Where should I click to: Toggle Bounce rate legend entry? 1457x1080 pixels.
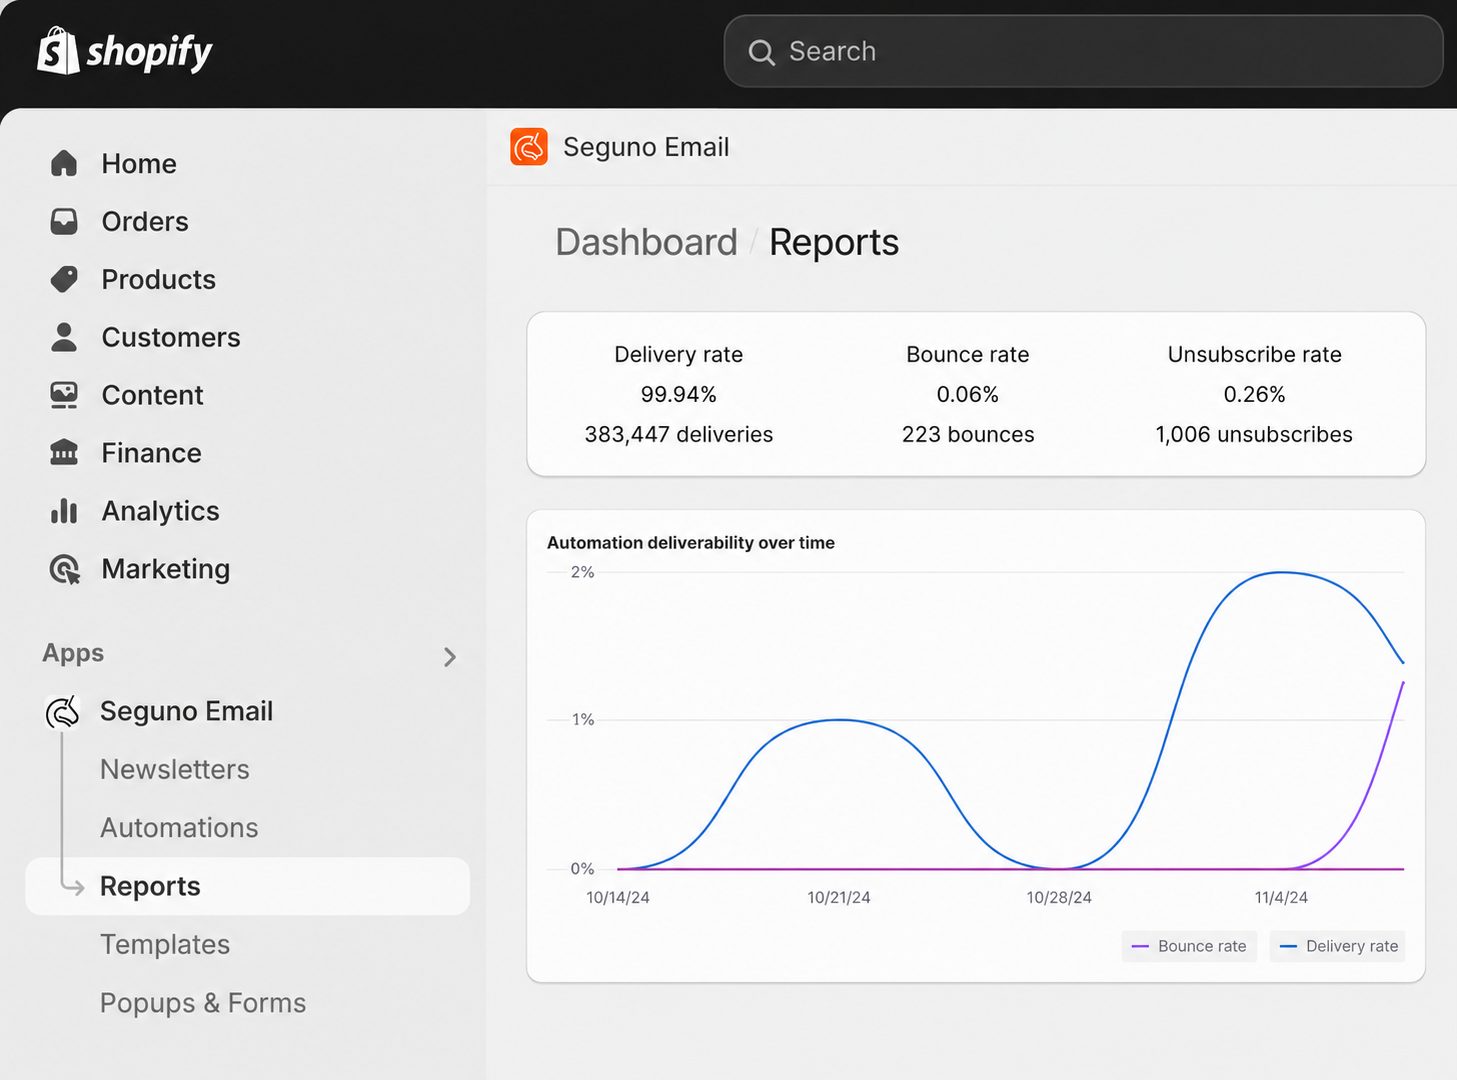point(1189,946)
